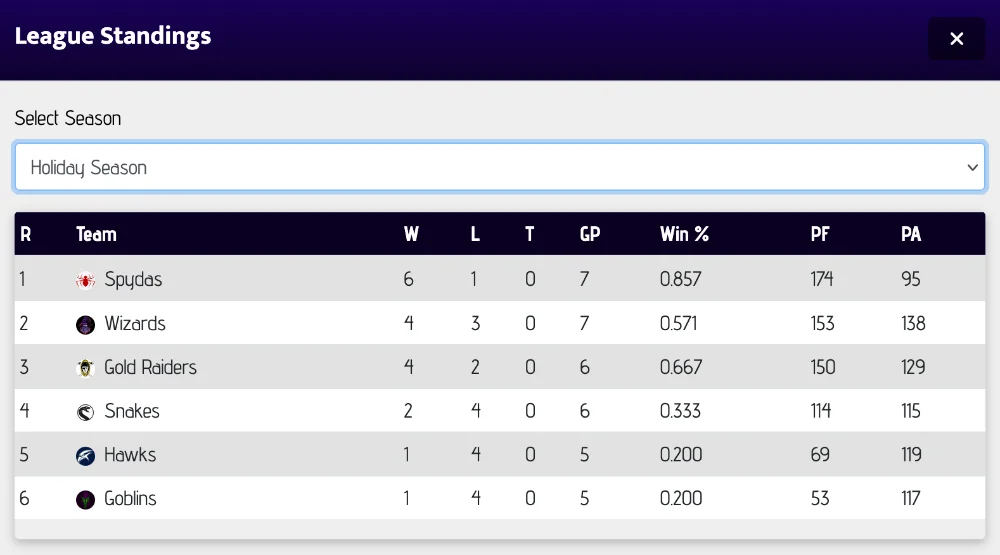Select the Gold Raiders team name

click(x=150, y=367)
